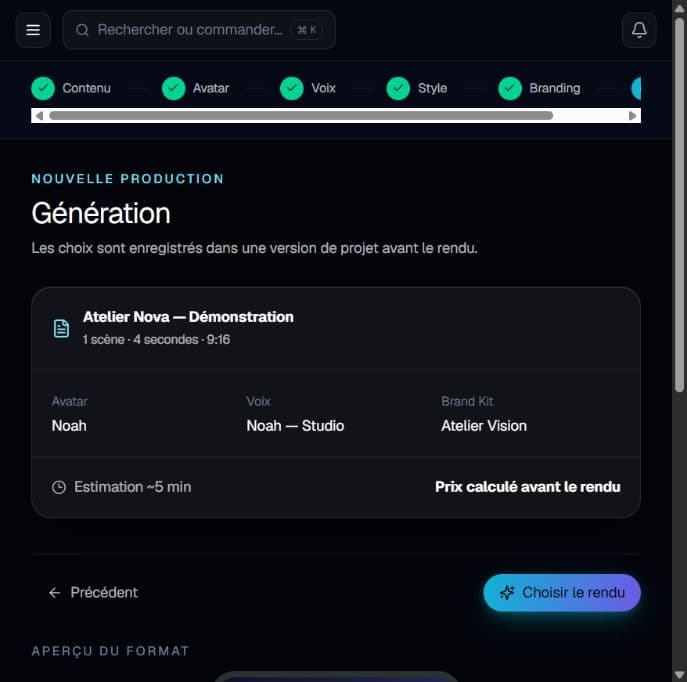Image resolution: width=687 pixels, height=682 pixels.
Task: Click the Choisir le rendu button
Action: tap(562, 593)
